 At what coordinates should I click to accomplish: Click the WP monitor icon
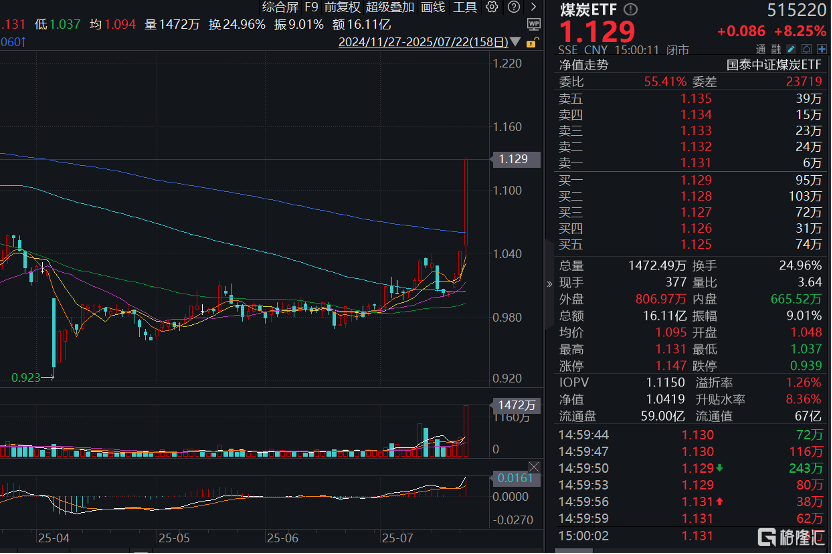point(533,24)
